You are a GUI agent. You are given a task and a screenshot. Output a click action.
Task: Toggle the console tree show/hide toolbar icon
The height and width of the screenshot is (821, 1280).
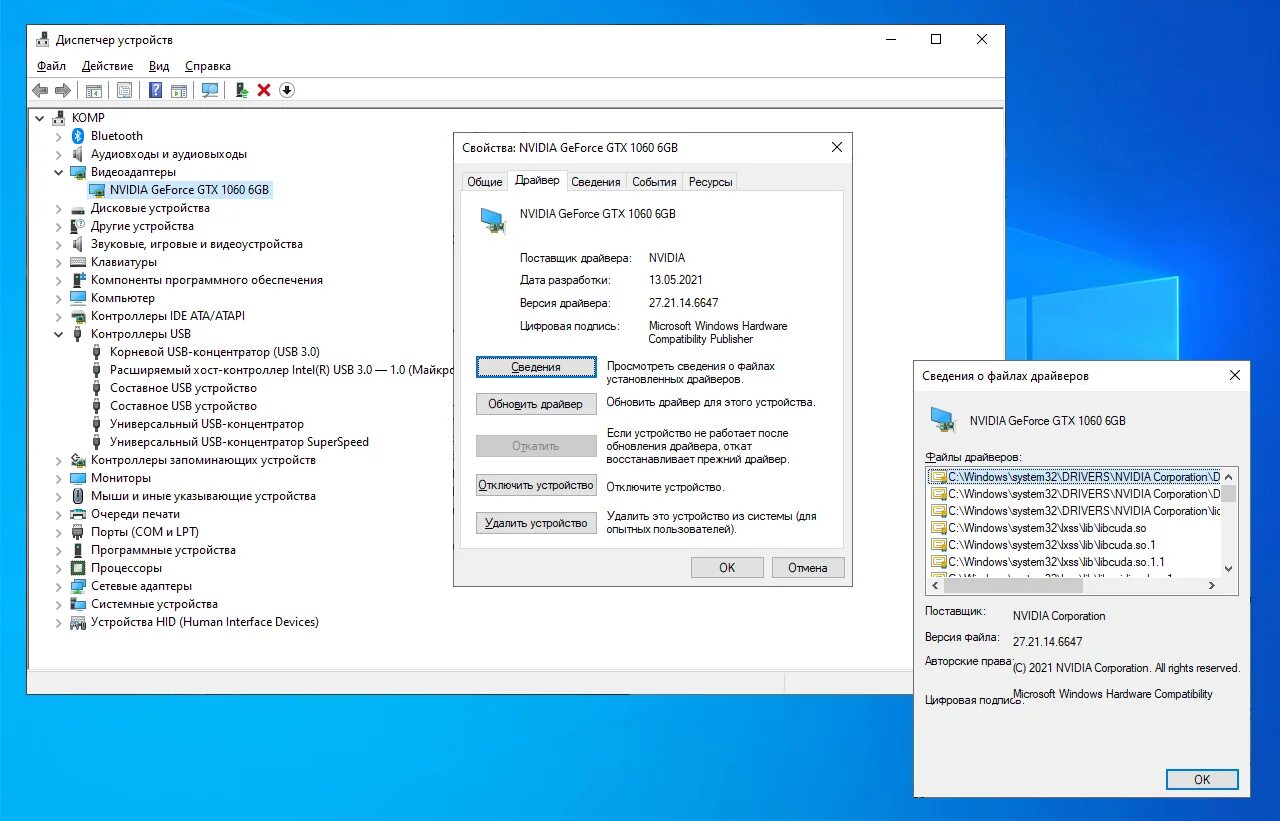(x=93, y=90)
